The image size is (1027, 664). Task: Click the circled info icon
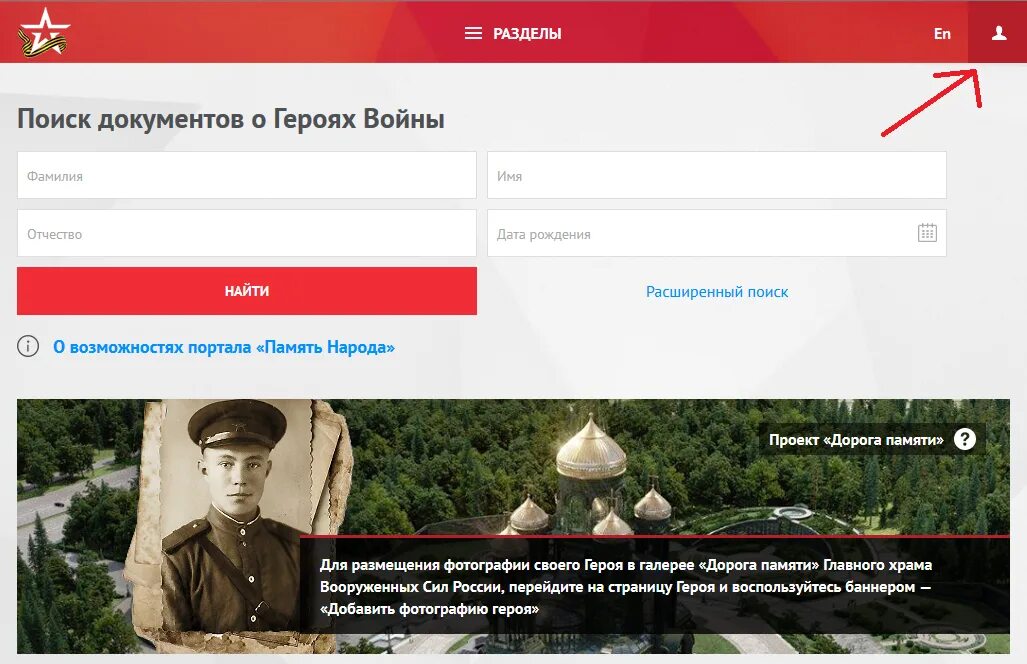[x=28, y=346]
